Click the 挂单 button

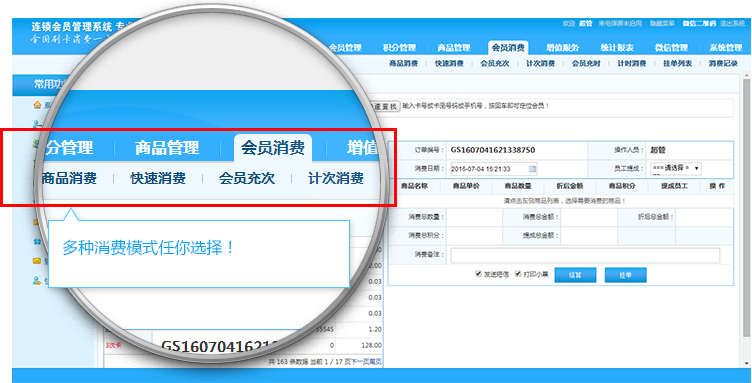tap(625, 275)
